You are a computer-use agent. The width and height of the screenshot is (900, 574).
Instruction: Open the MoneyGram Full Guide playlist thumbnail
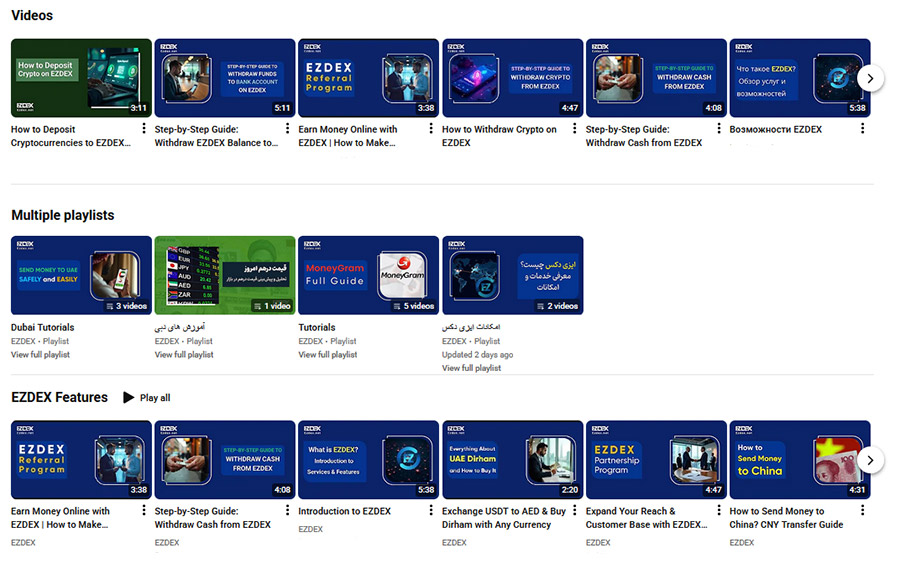point(368,275)
